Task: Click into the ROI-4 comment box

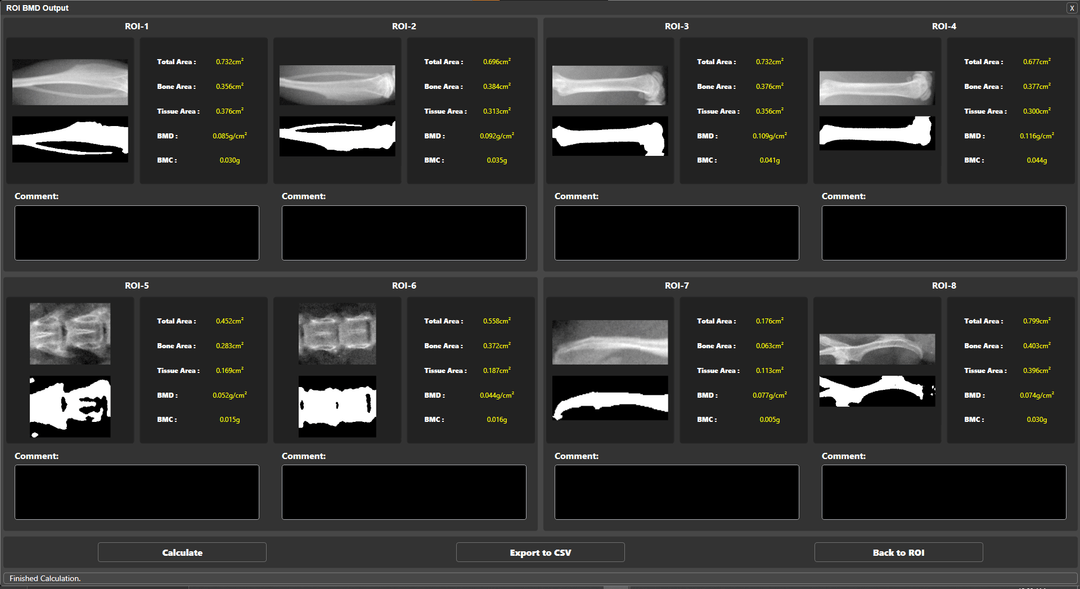Action: pos(944,233)
